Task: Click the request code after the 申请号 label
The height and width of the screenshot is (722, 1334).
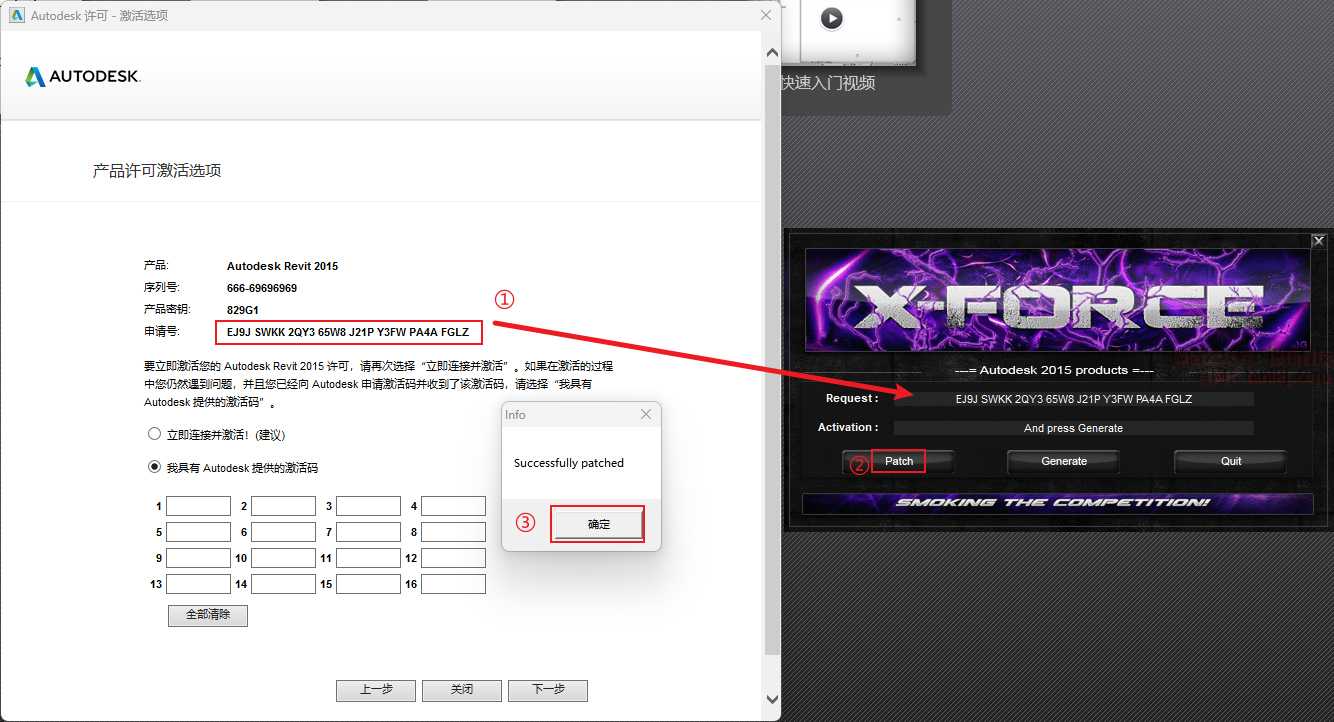Action: pos(348,331)
